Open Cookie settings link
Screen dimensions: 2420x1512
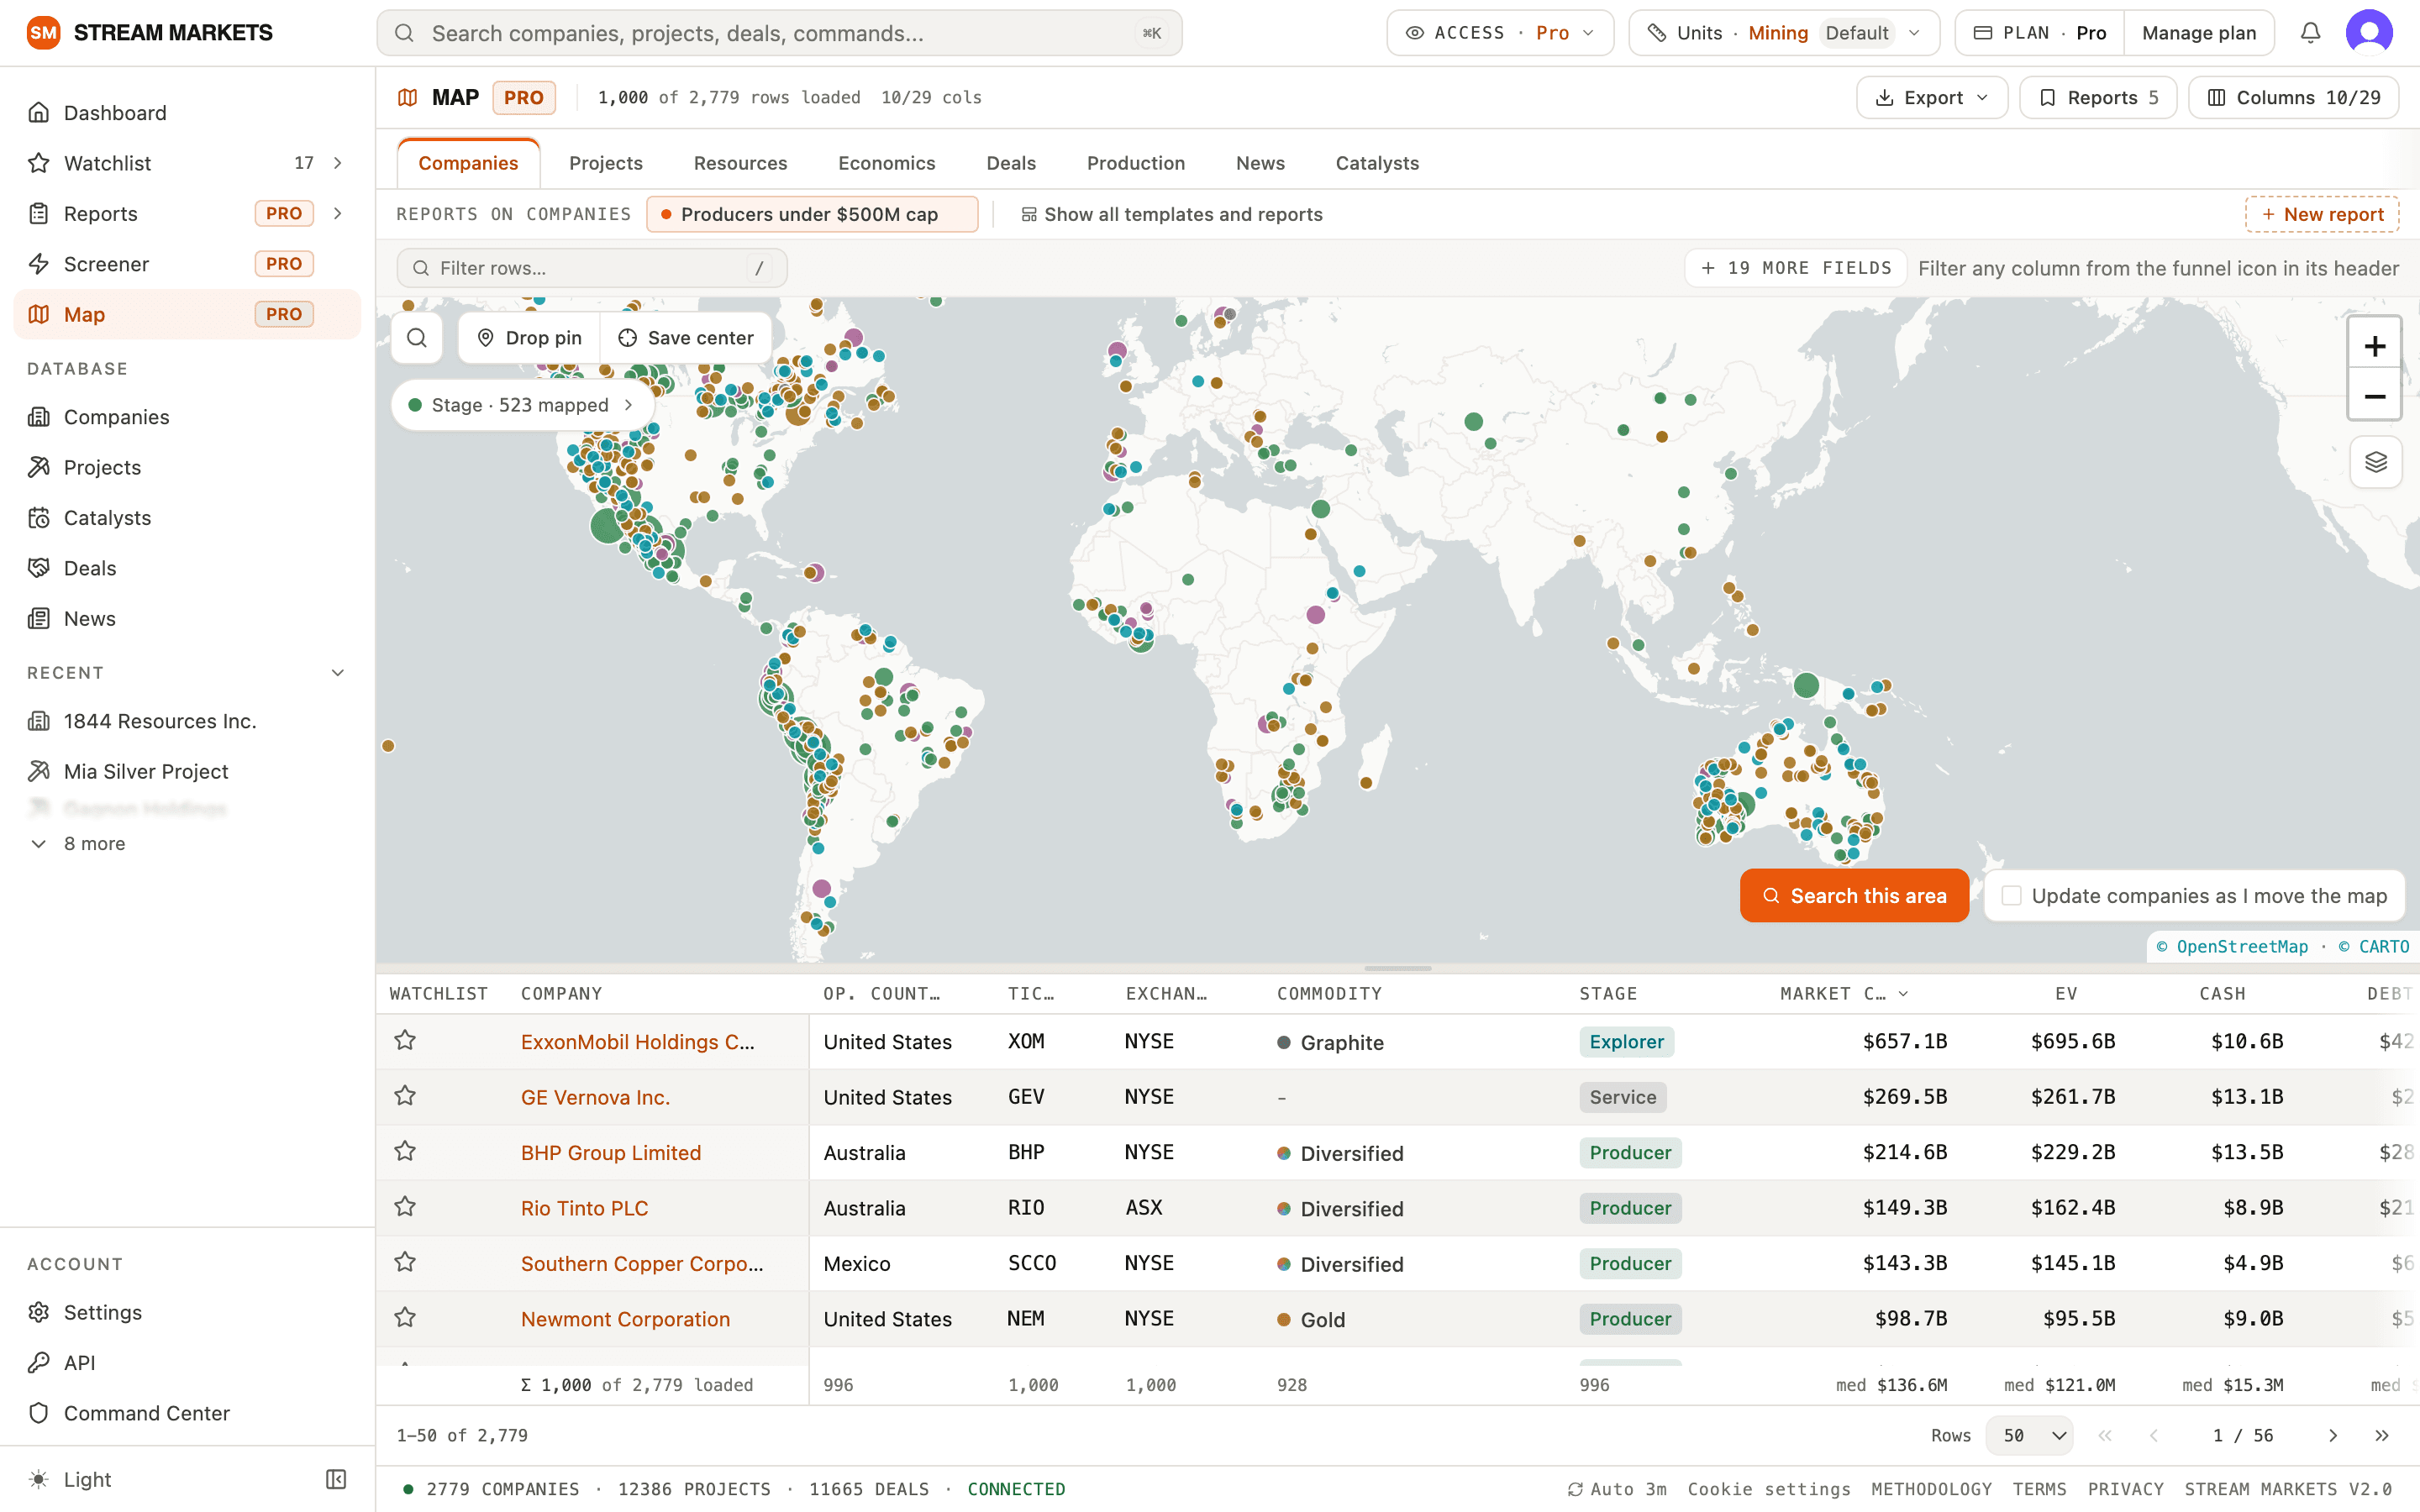point(1768,1489)
